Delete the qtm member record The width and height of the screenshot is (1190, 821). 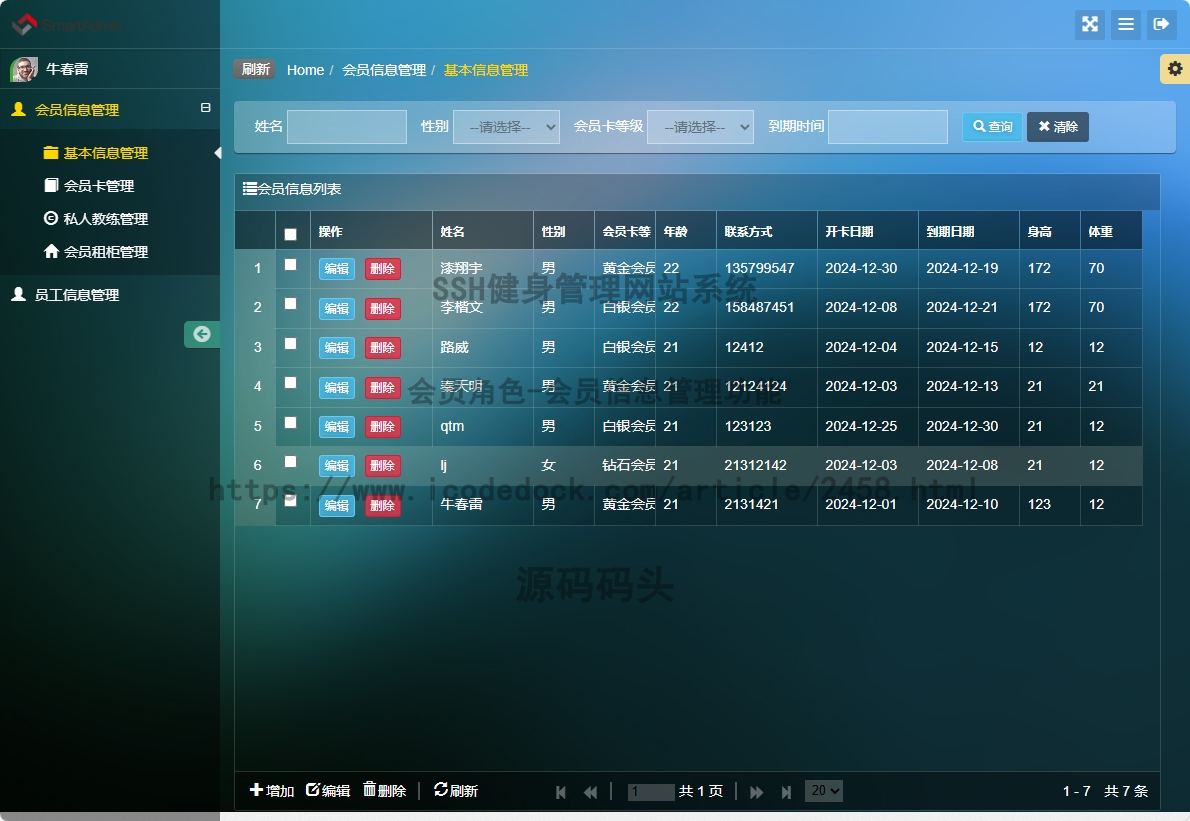[382, 426]
